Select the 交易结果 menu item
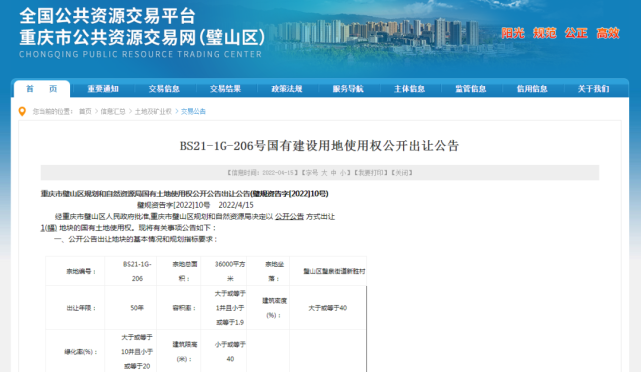 pyautogui.click(x=226, y=89)
